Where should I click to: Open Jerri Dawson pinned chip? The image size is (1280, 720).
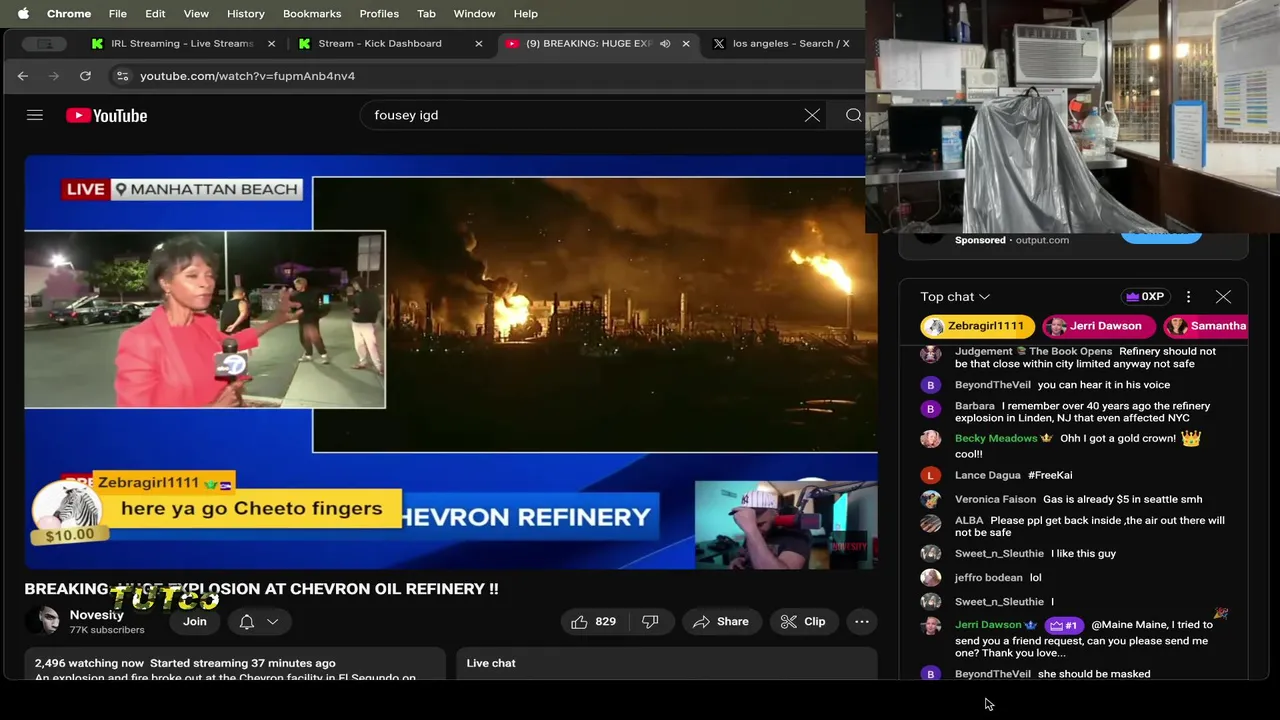[x=1098, y=326]
